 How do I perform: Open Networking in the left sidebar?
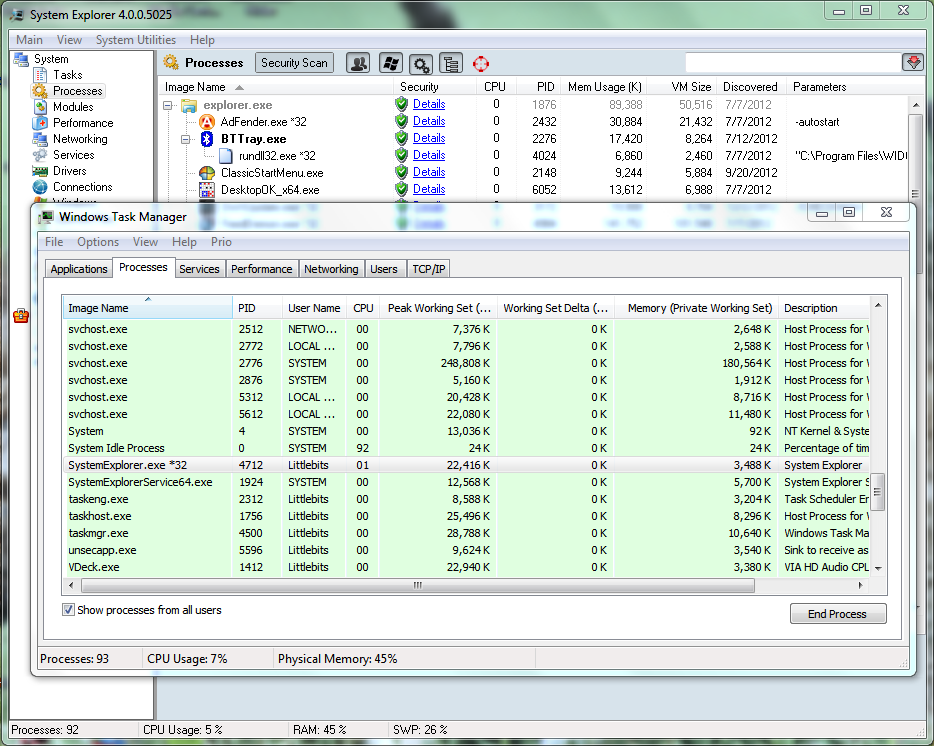[x=80, y=139]
